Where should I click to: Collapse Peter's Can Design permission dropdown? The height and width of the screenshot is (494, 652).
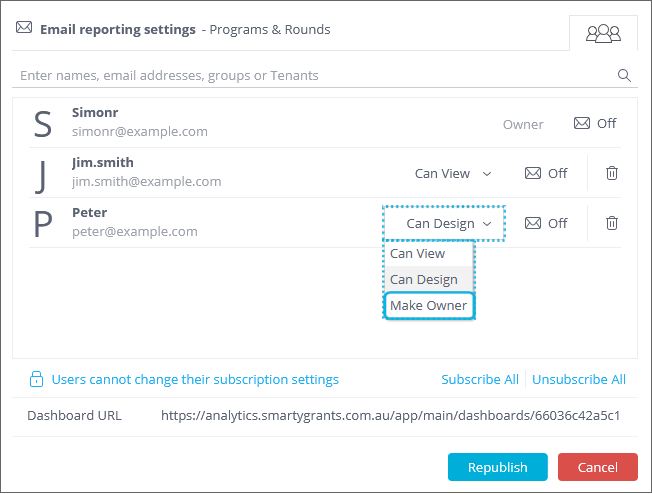click(x=449, y=223)
